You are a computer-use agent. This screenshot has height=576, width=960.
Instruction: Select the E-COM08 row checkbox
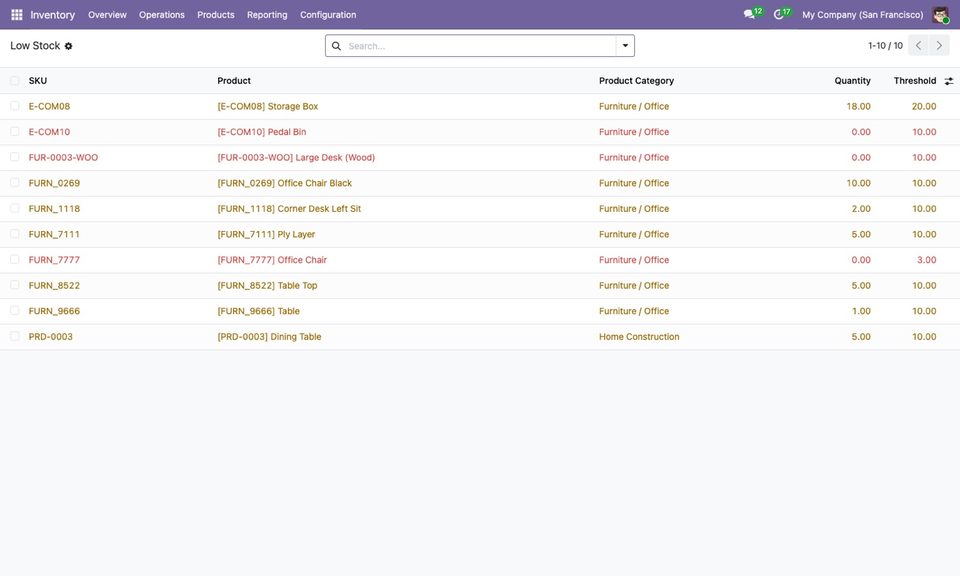click(15, 106)
